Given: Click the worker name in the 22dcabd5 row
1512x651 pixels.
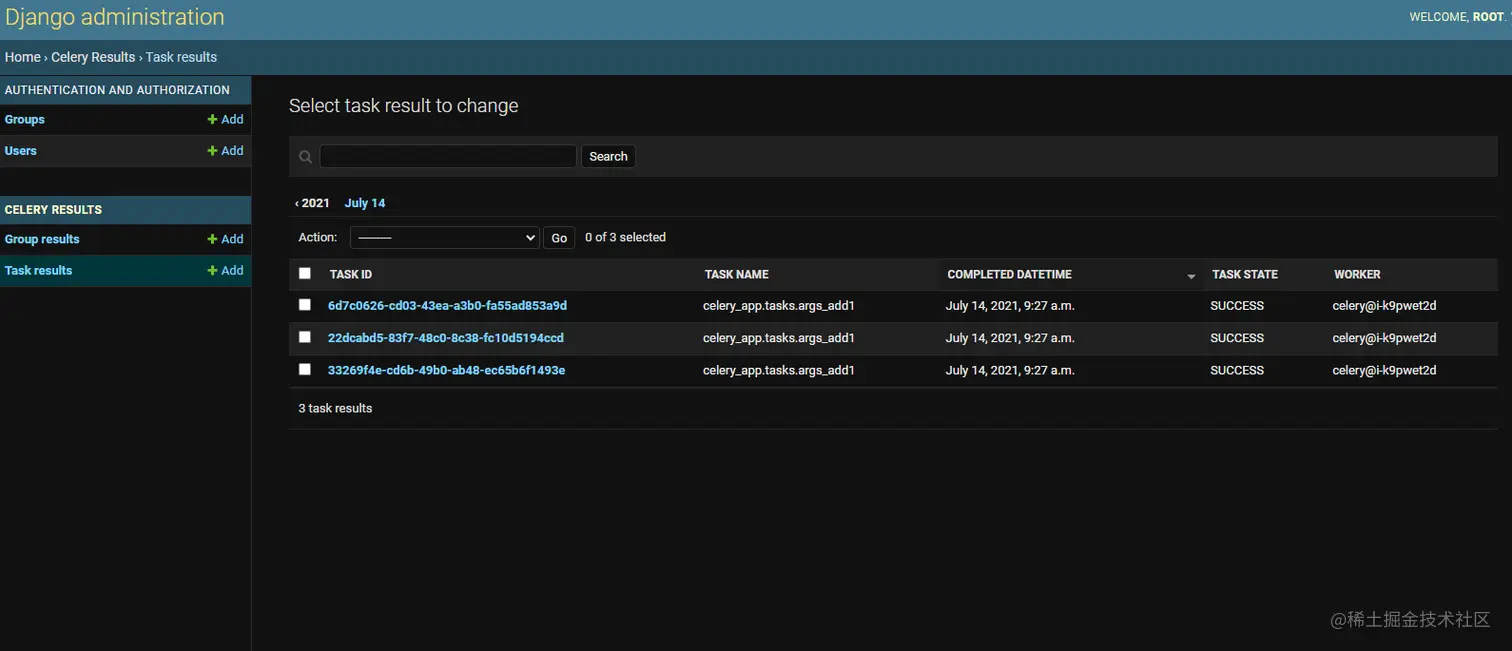Looking at the screenshot, I should [x=1384, y=338].
